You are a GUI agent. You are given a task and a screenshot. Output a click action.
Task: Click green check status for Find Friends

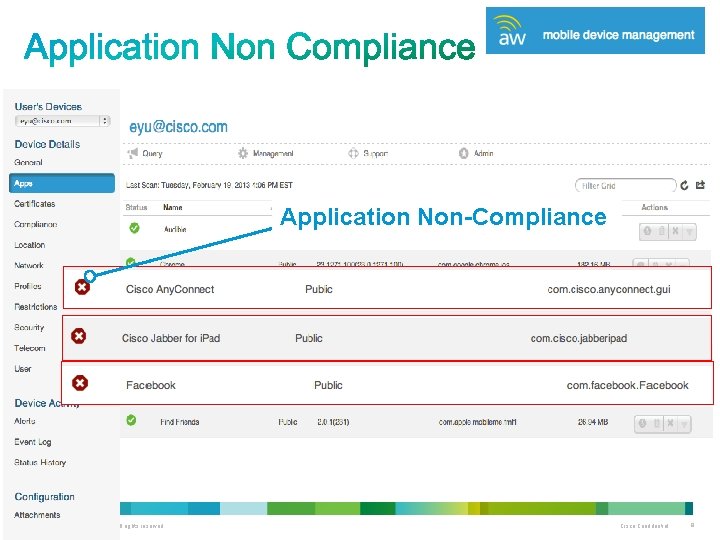click(x=131, y=420)
